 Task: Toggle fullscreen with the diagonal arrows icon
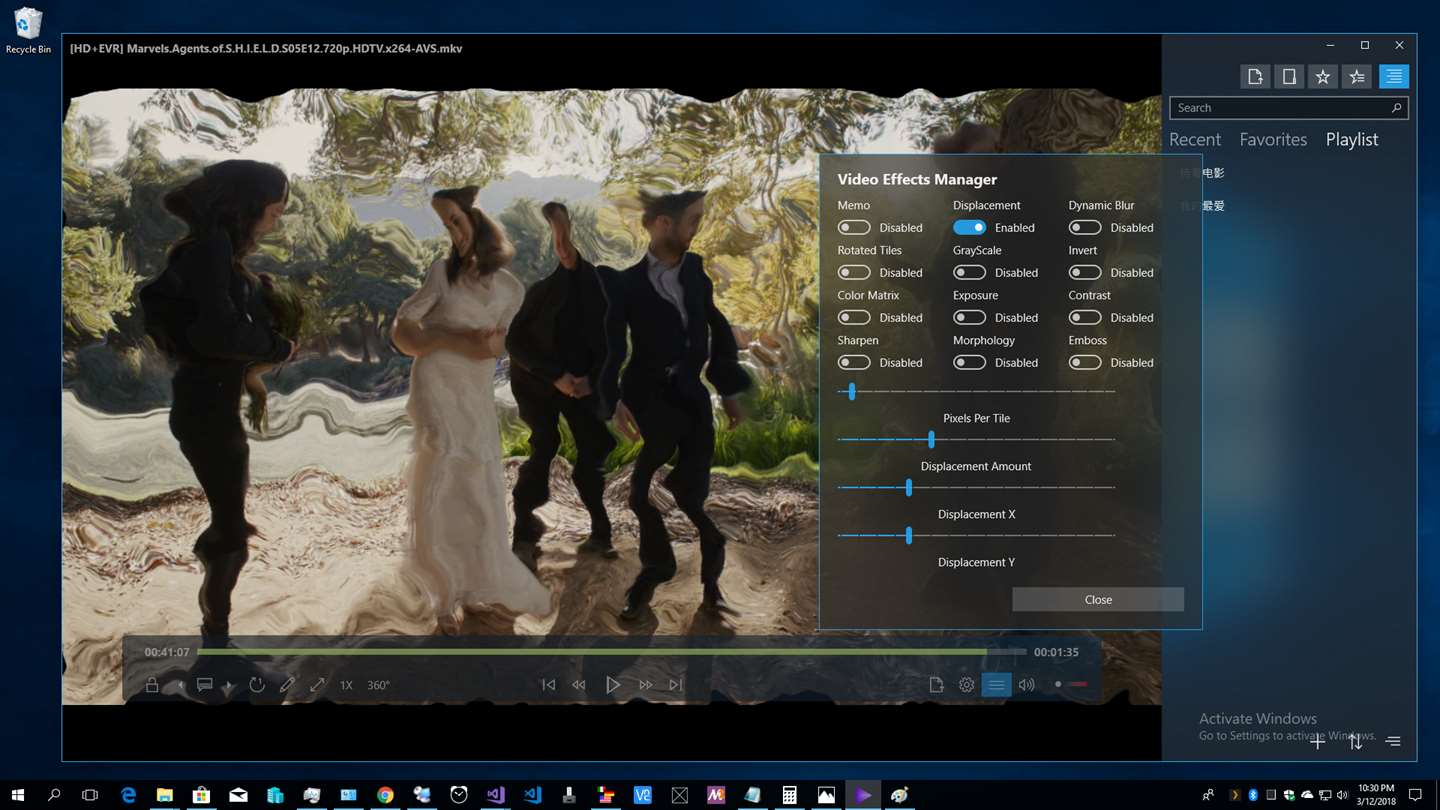317,685
